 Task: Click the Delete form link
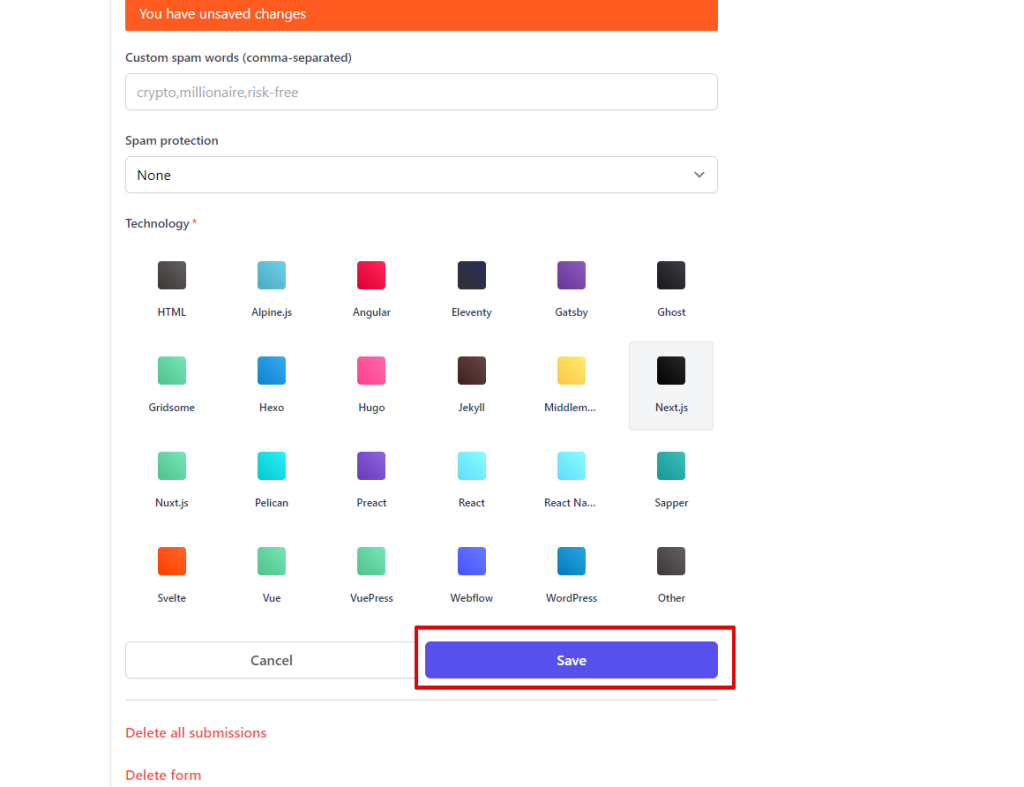pos(163,775)
